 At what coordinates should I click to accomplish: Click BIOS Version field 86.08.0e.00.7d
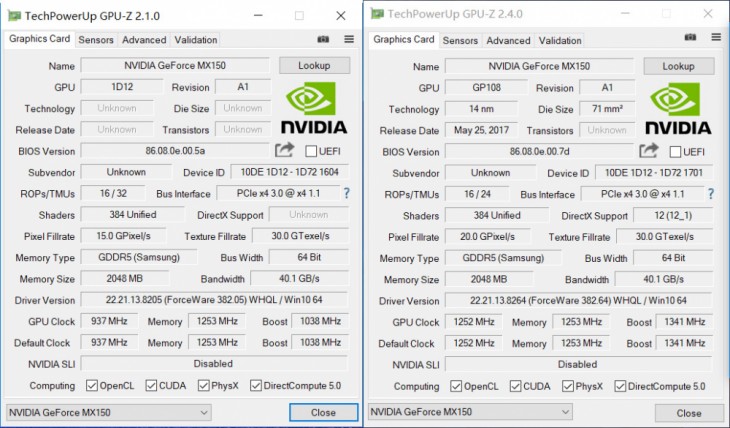pos(539,152)
